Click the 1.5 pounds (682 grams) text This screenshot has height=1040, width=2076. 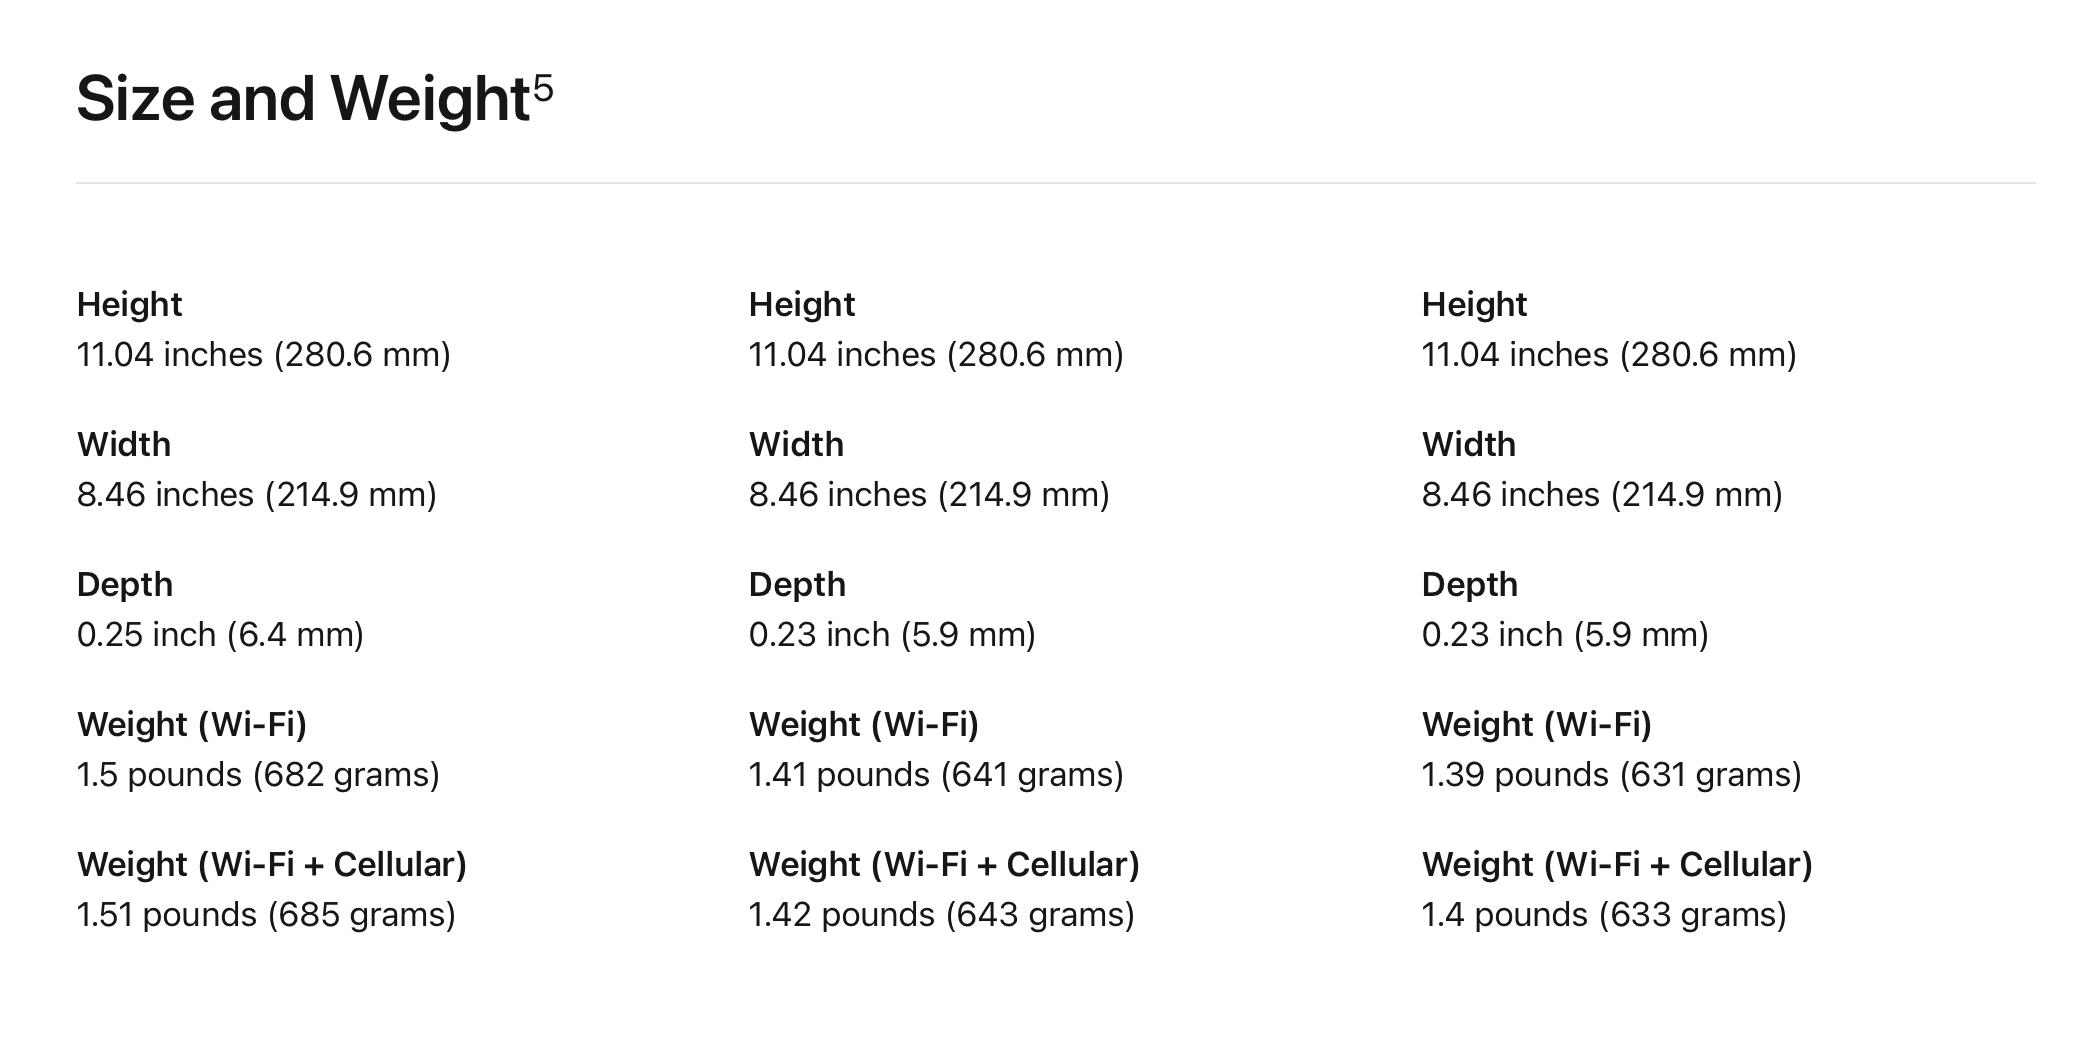click(x=258, y=775)
